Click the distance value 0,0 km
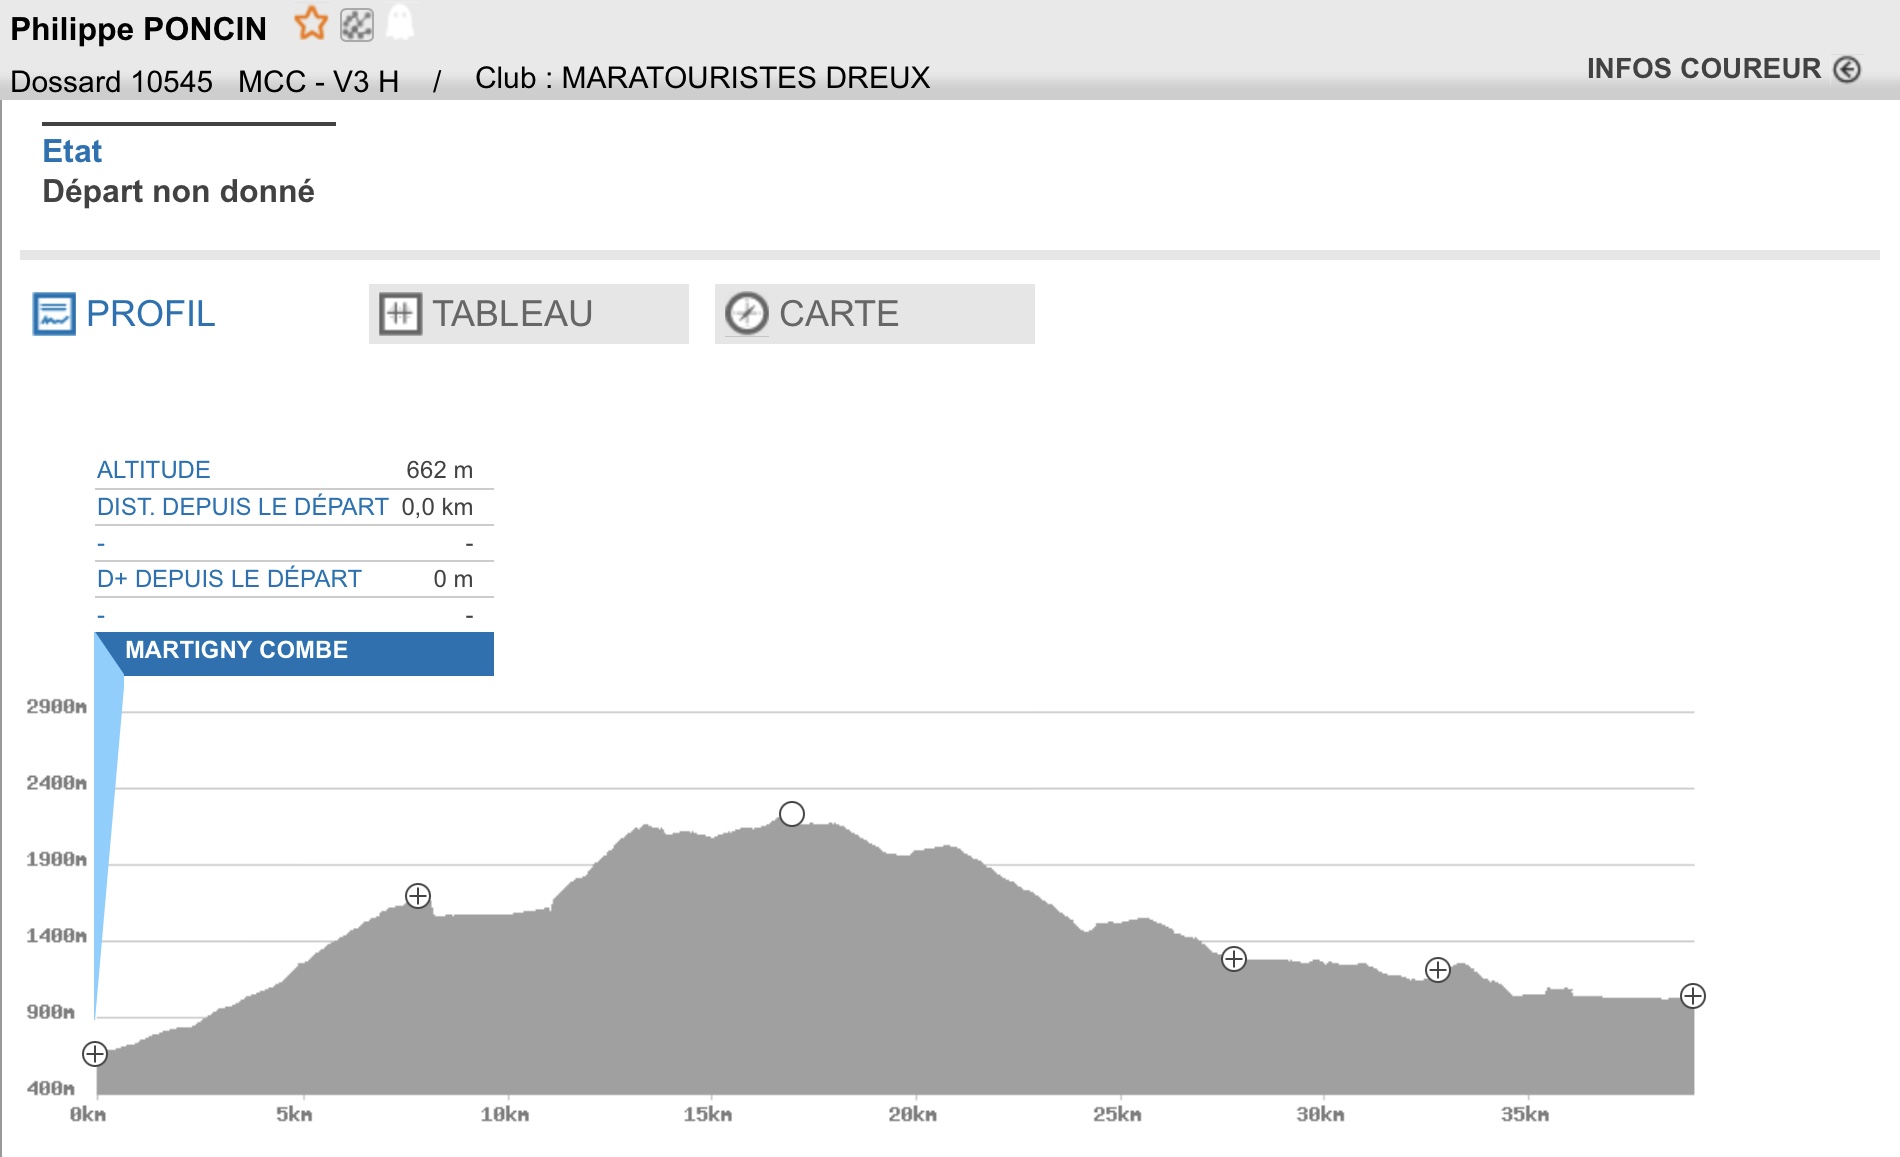1900x1157 pixels. [x=437, y=507]
